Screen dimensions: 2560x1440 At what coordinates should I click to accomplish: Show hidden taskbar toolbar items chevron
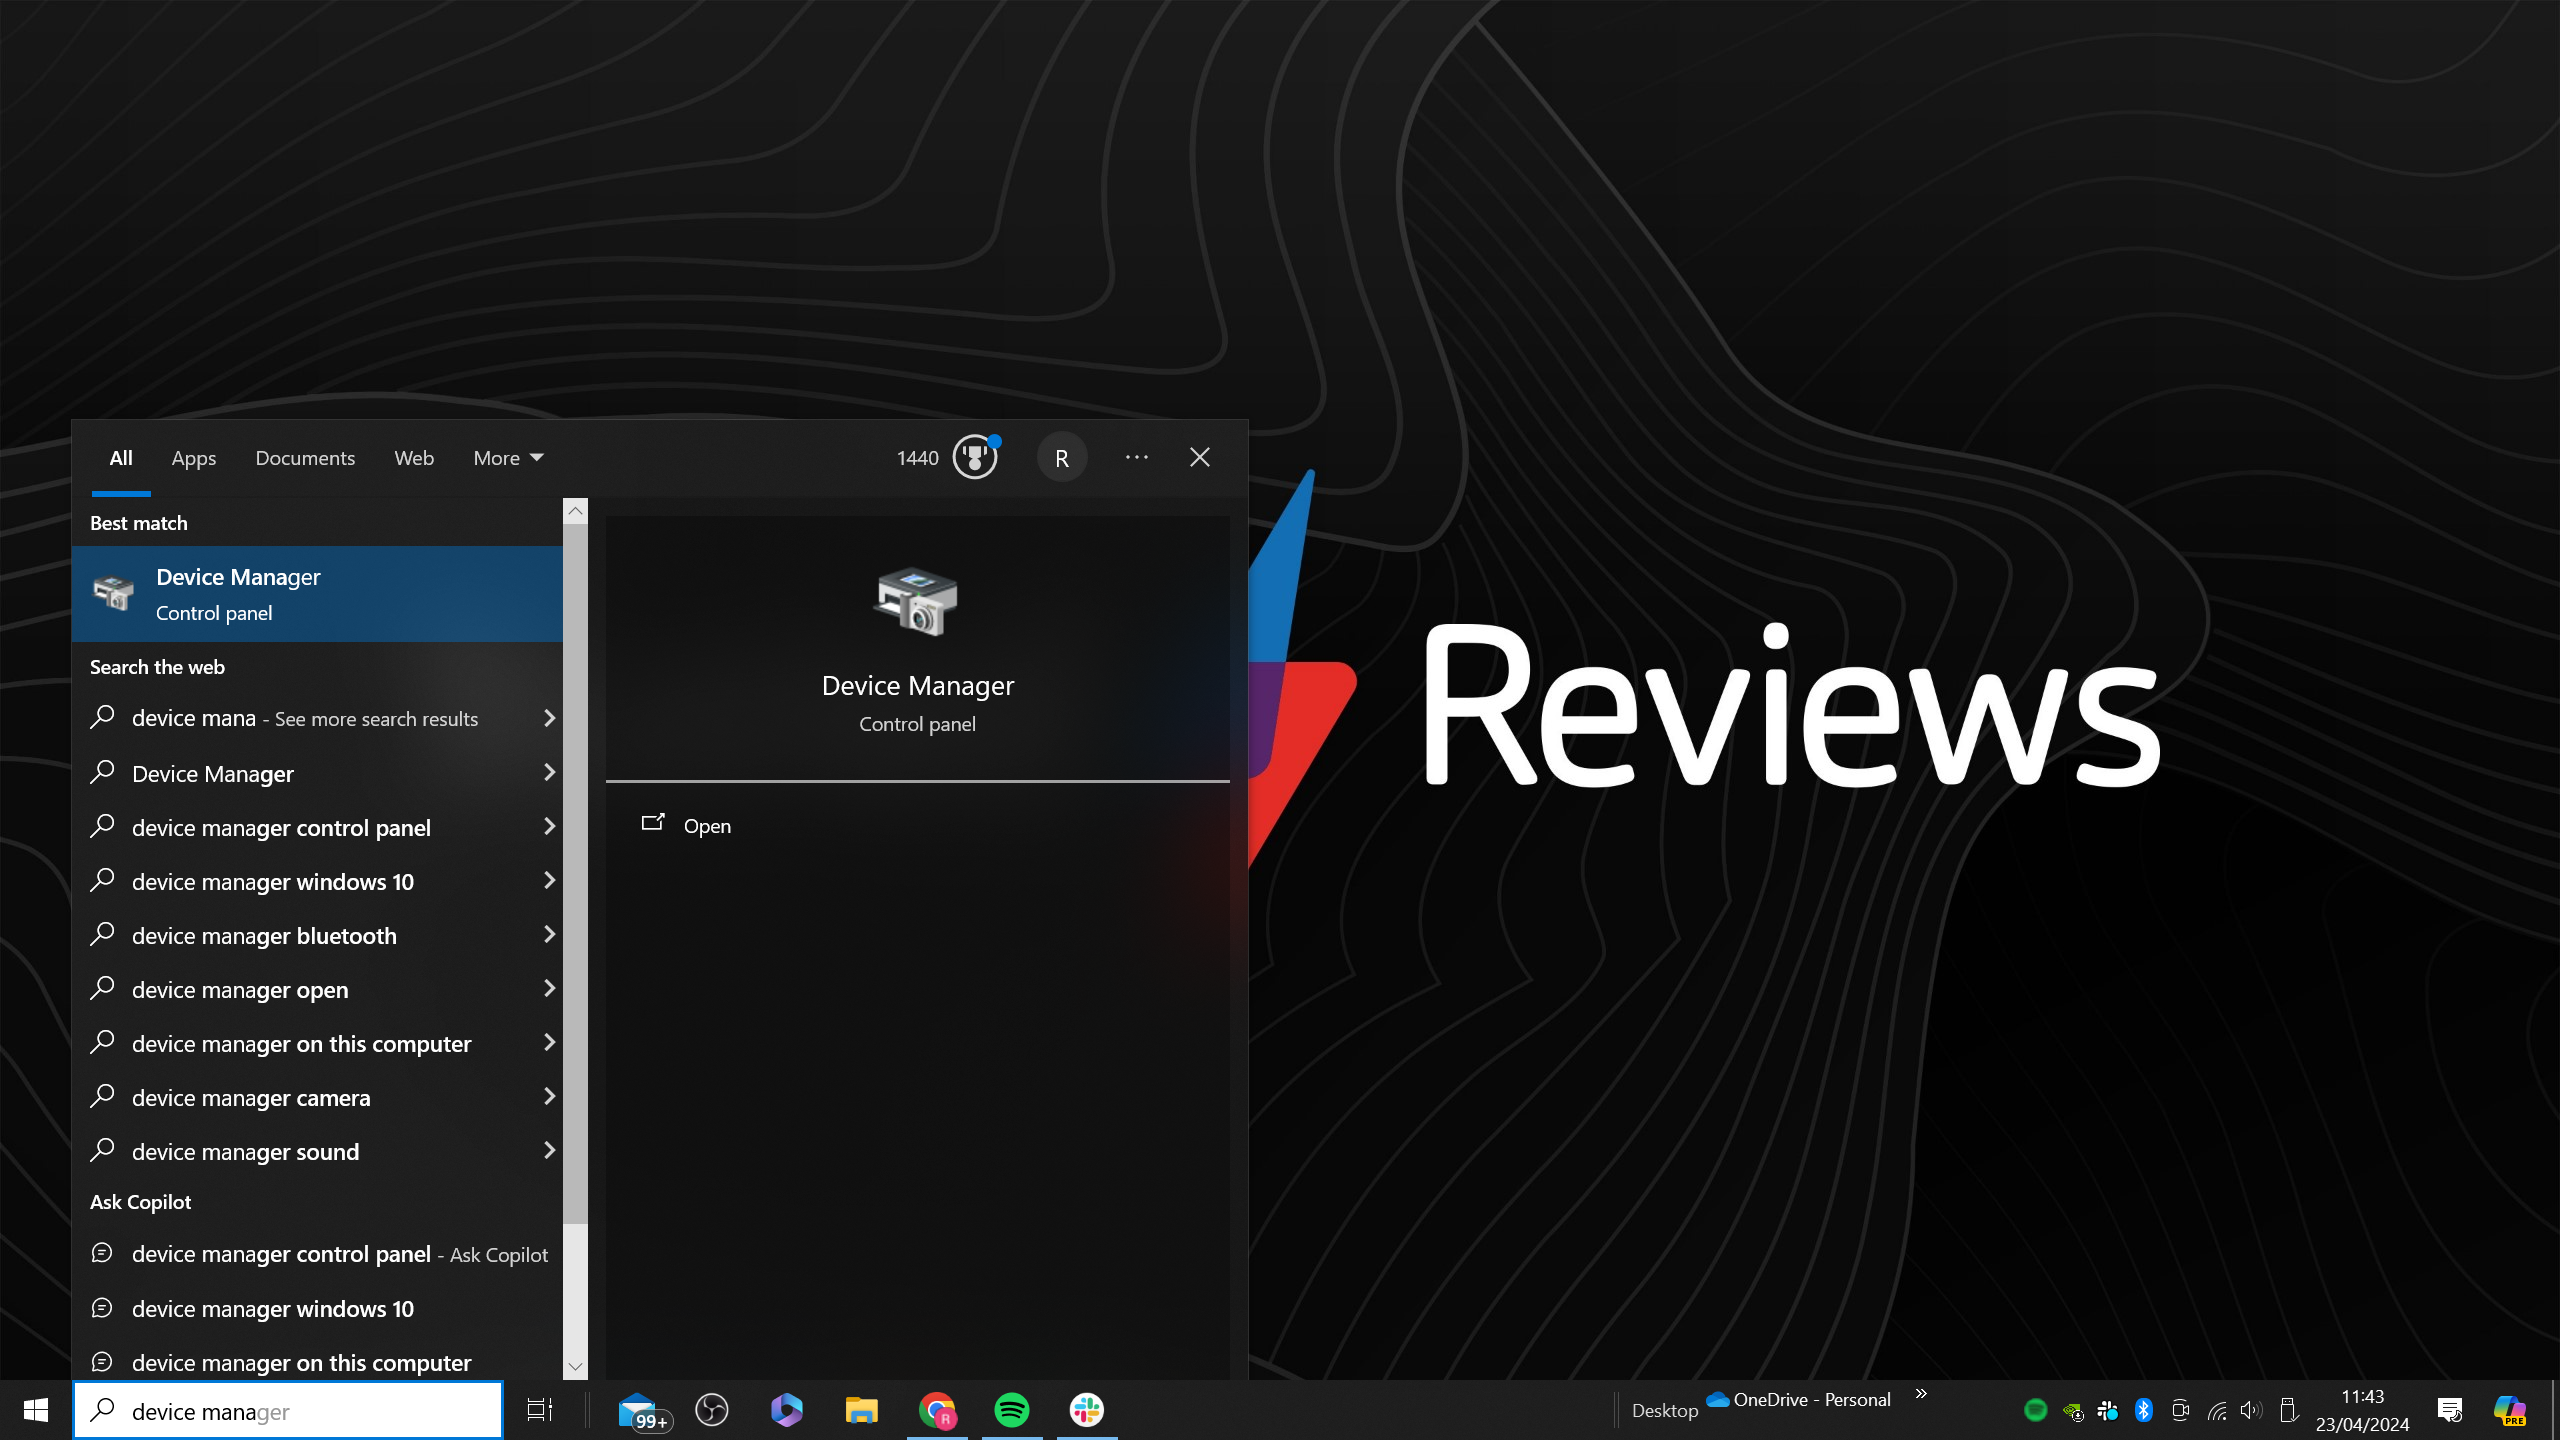[1920, 1394]
